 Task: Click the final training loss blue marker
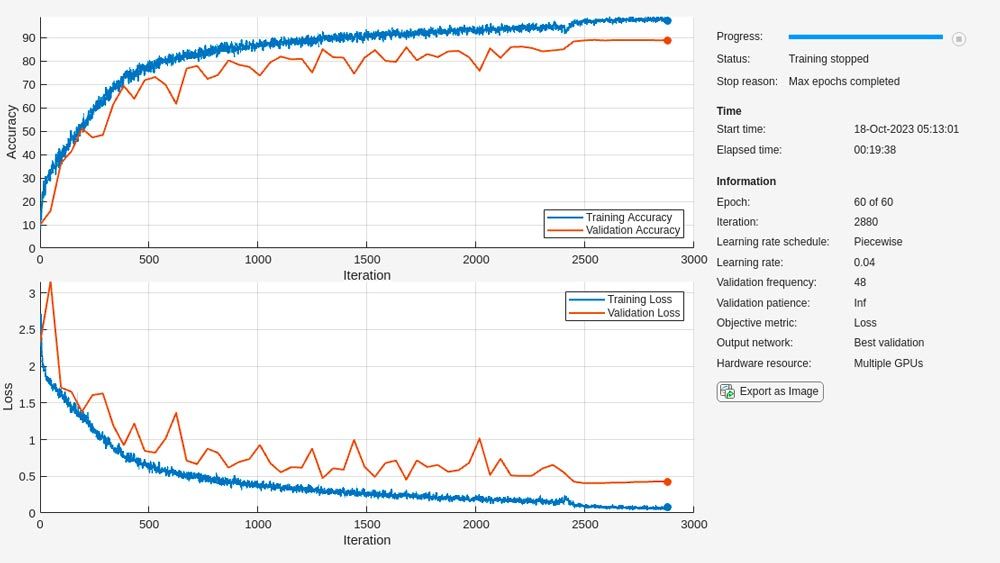[x=667, y=507]
